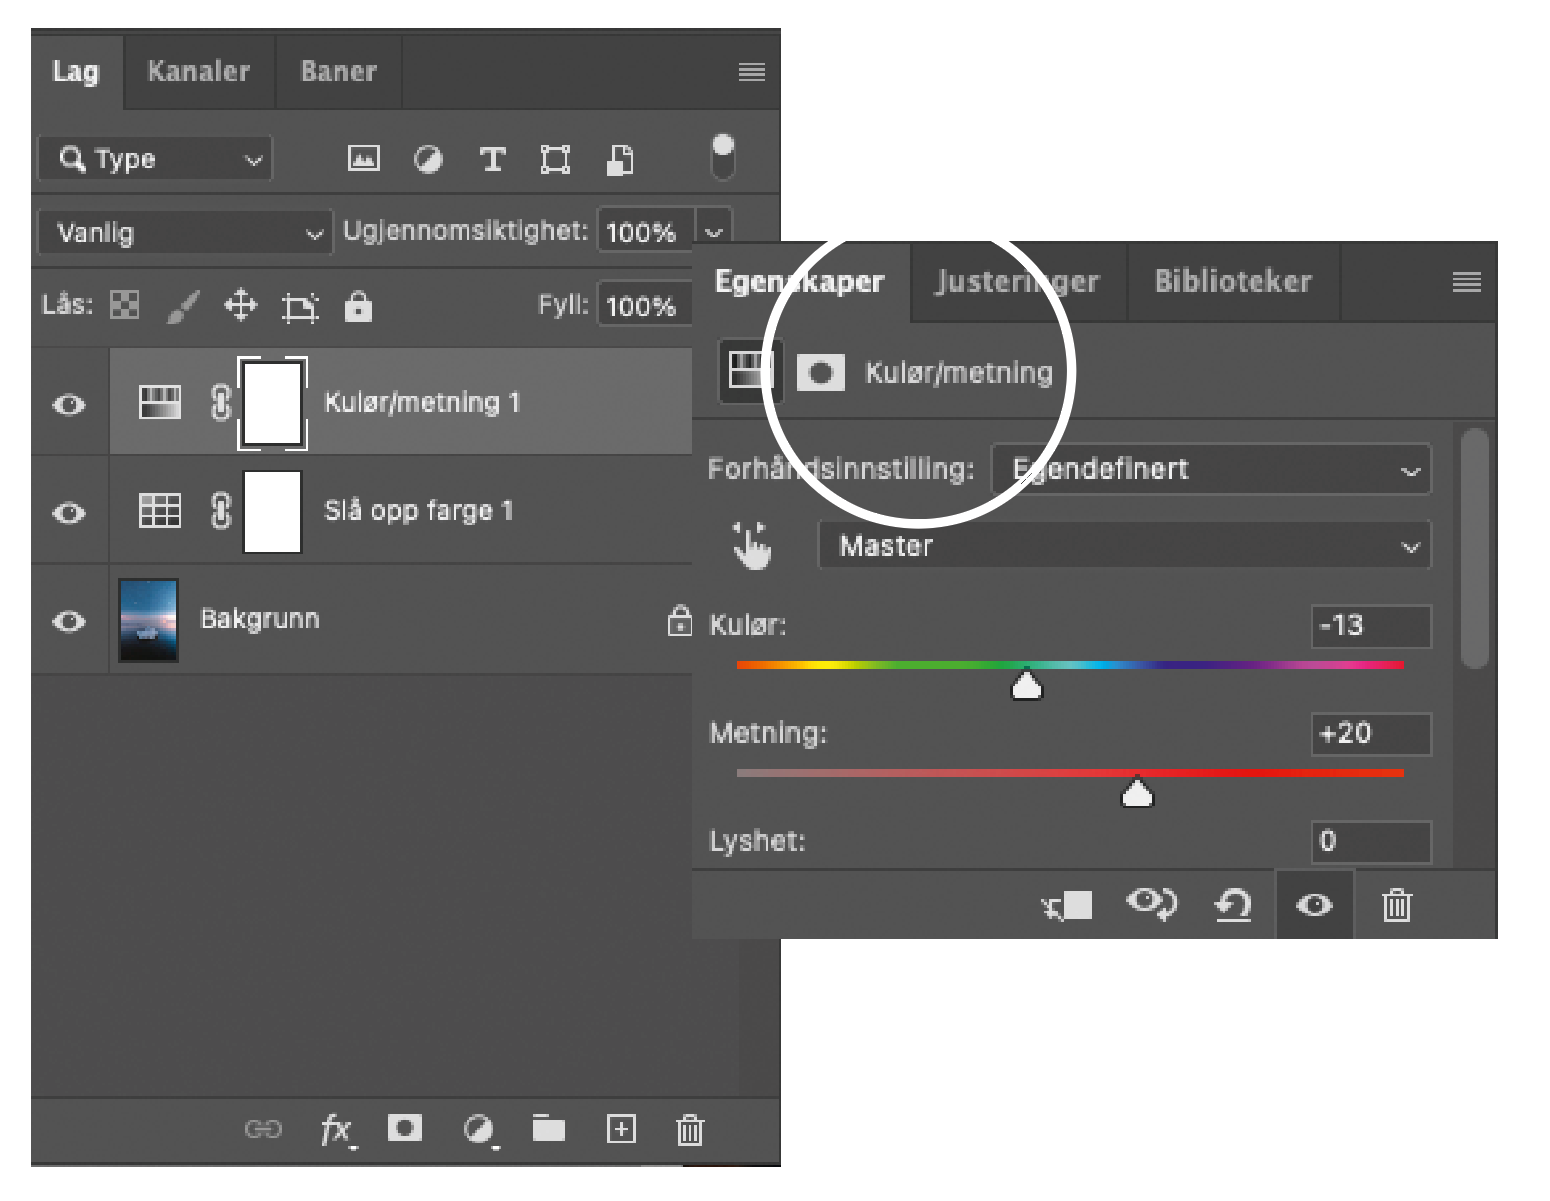Viewport: 1550px width, 1201px height.
Task: Open the Vanlig blend mode dropdown
Action: click(x=185, y=233)
